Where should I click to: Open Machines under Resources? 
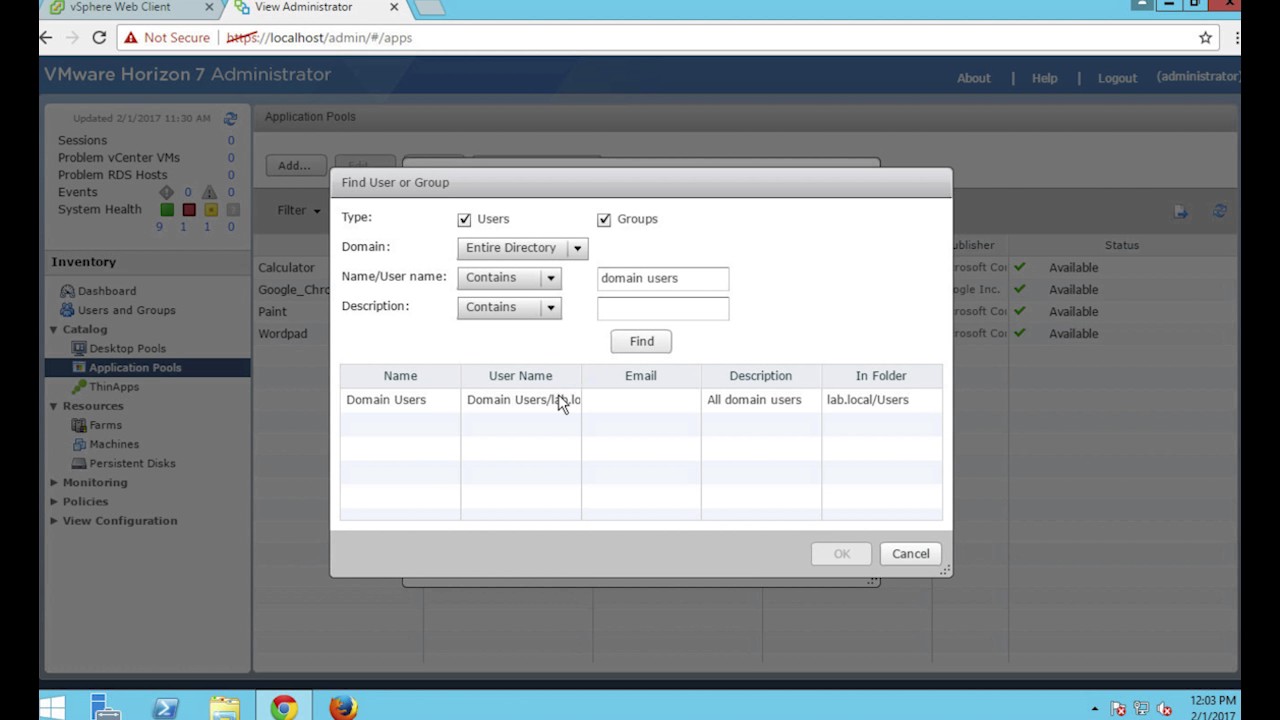pos(114,444)
